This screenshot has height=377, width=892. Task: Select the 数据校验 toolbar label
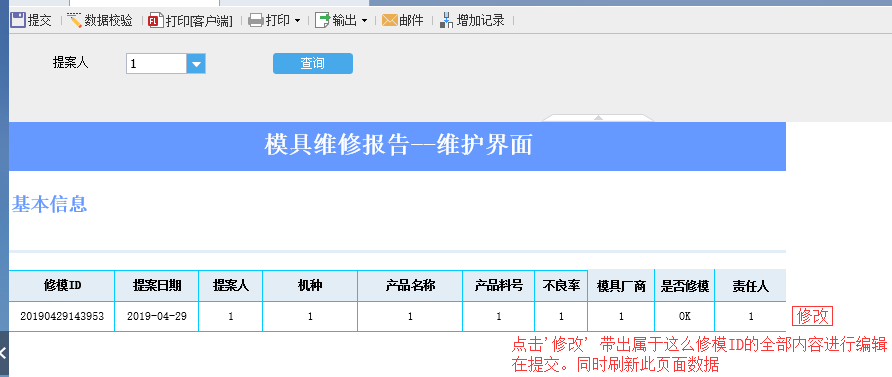(x=109, y=20)
